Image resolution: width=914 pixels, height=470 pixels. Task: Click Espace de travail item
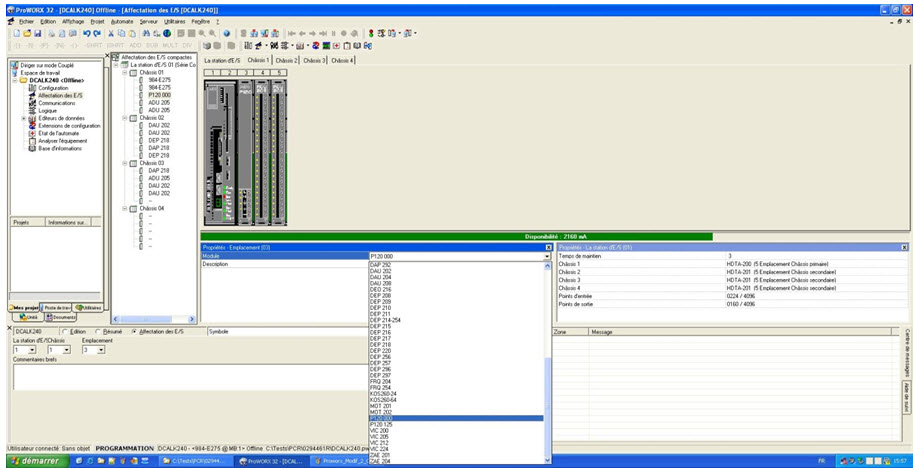(x=40, y=73)
